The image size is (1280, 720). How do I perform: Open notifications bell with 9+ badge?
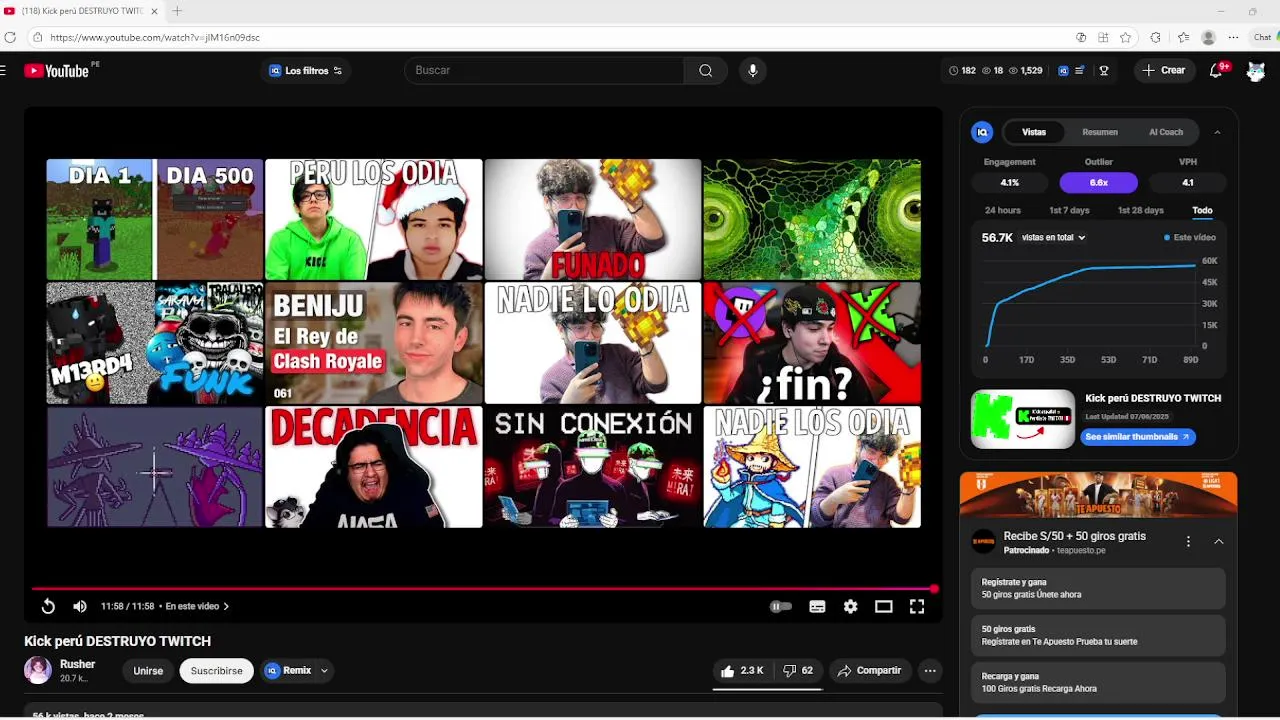pyautogui.click(x=1217, y=71)
